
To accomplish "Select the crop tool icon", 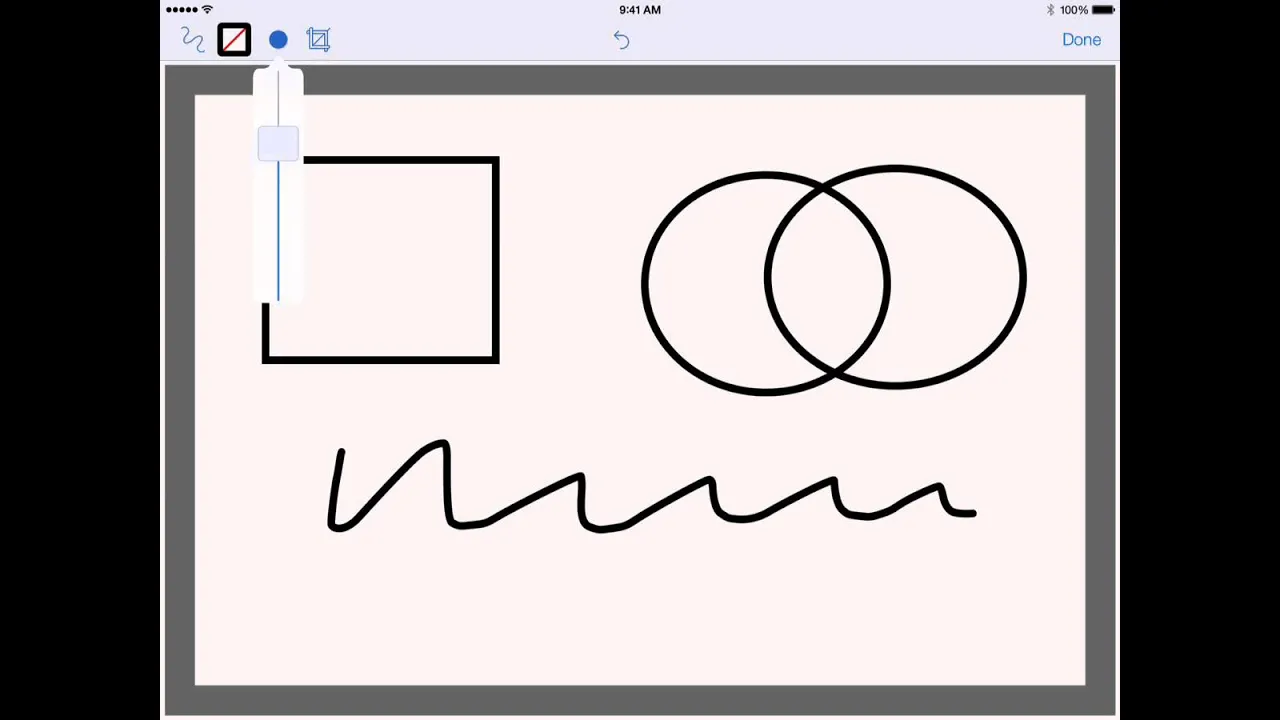I will 319,40.
